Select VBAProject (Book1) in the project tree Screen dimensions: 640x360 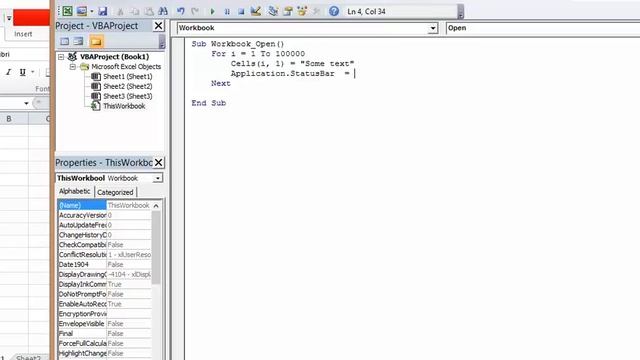point(115,57)
